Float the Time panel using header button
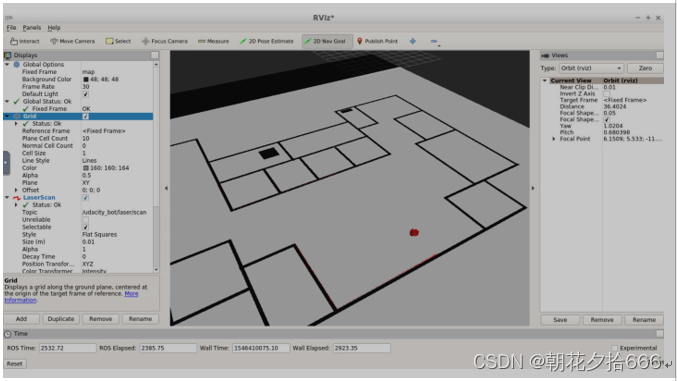The width and height of the screenshot is (677, 381). pyautogui.click(x=660, y=333)
